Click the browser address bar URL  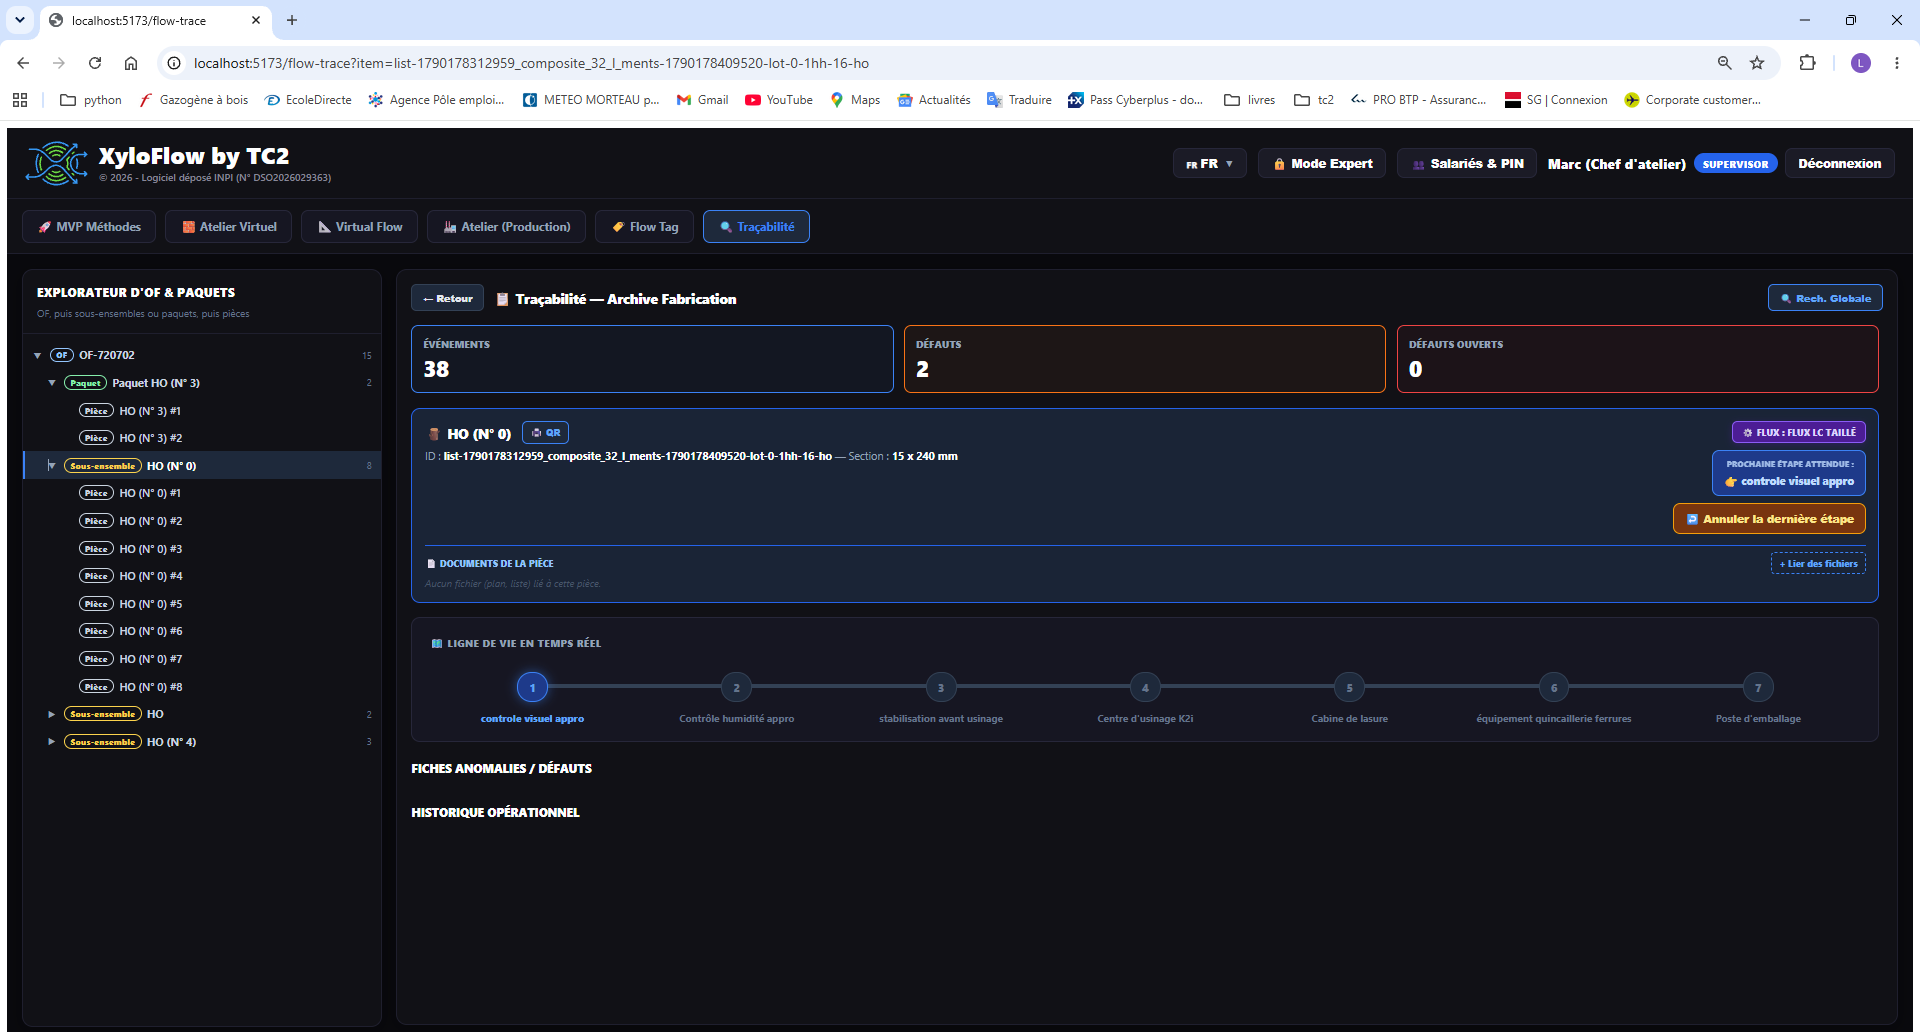point(531,63)
